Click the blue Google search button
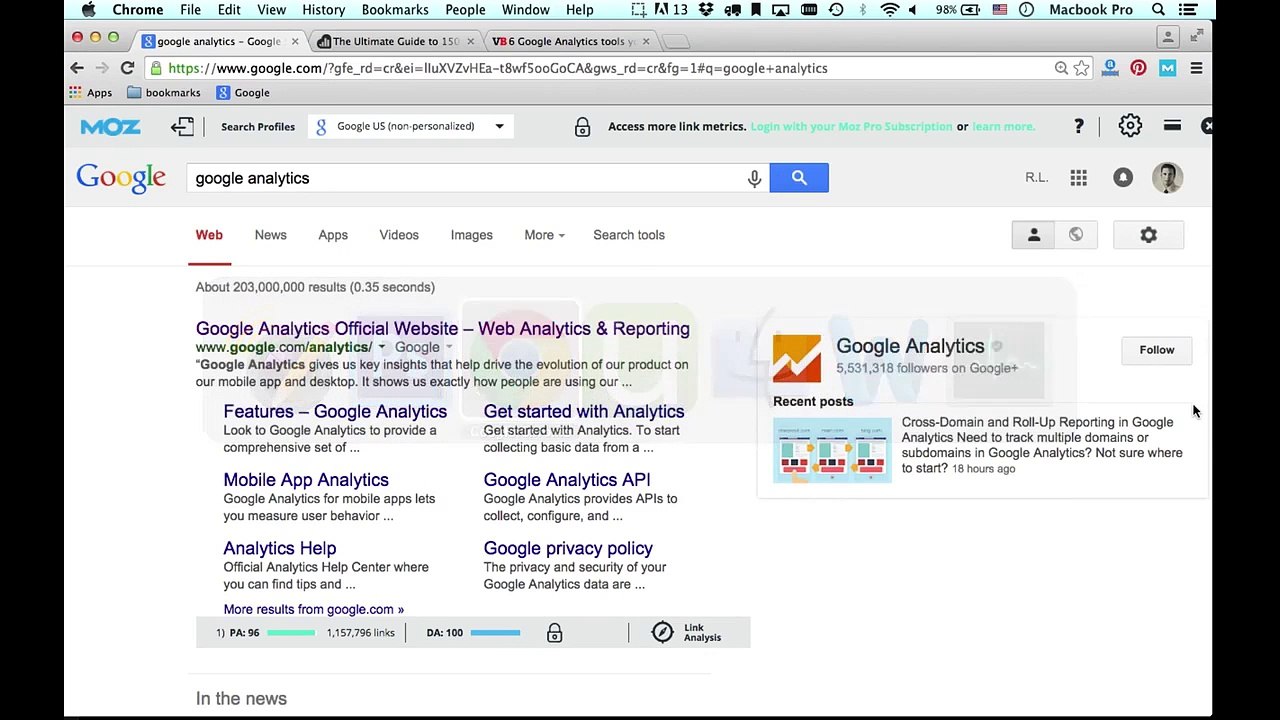The image size is (1280, 720). 799,178
